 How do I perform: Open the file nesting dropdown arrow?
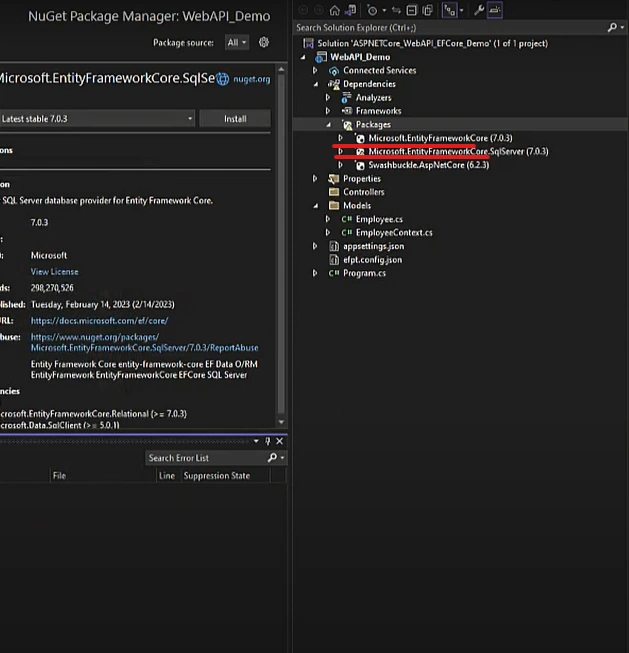(x=461, y=10)
